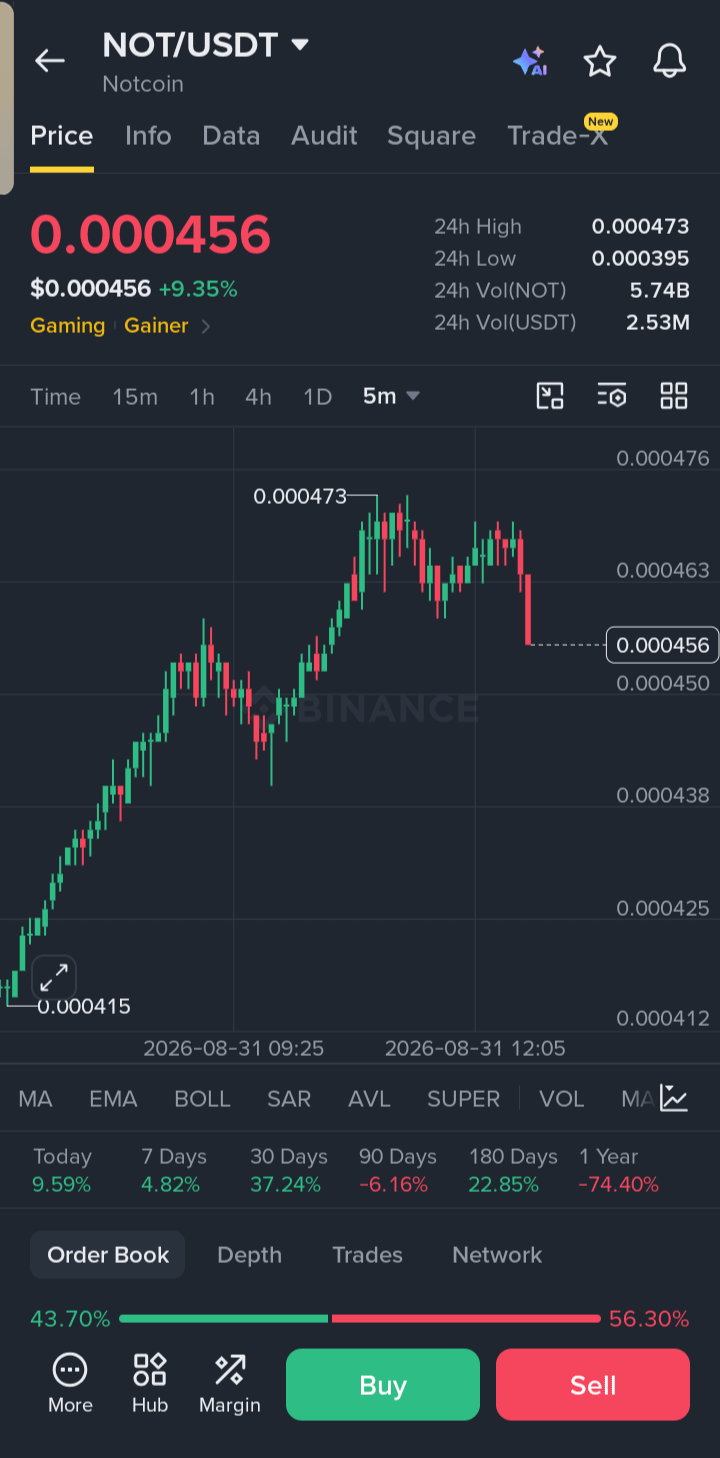Tap the Sell button
Screen dimensions: 720x1458
click(593, 1385)
